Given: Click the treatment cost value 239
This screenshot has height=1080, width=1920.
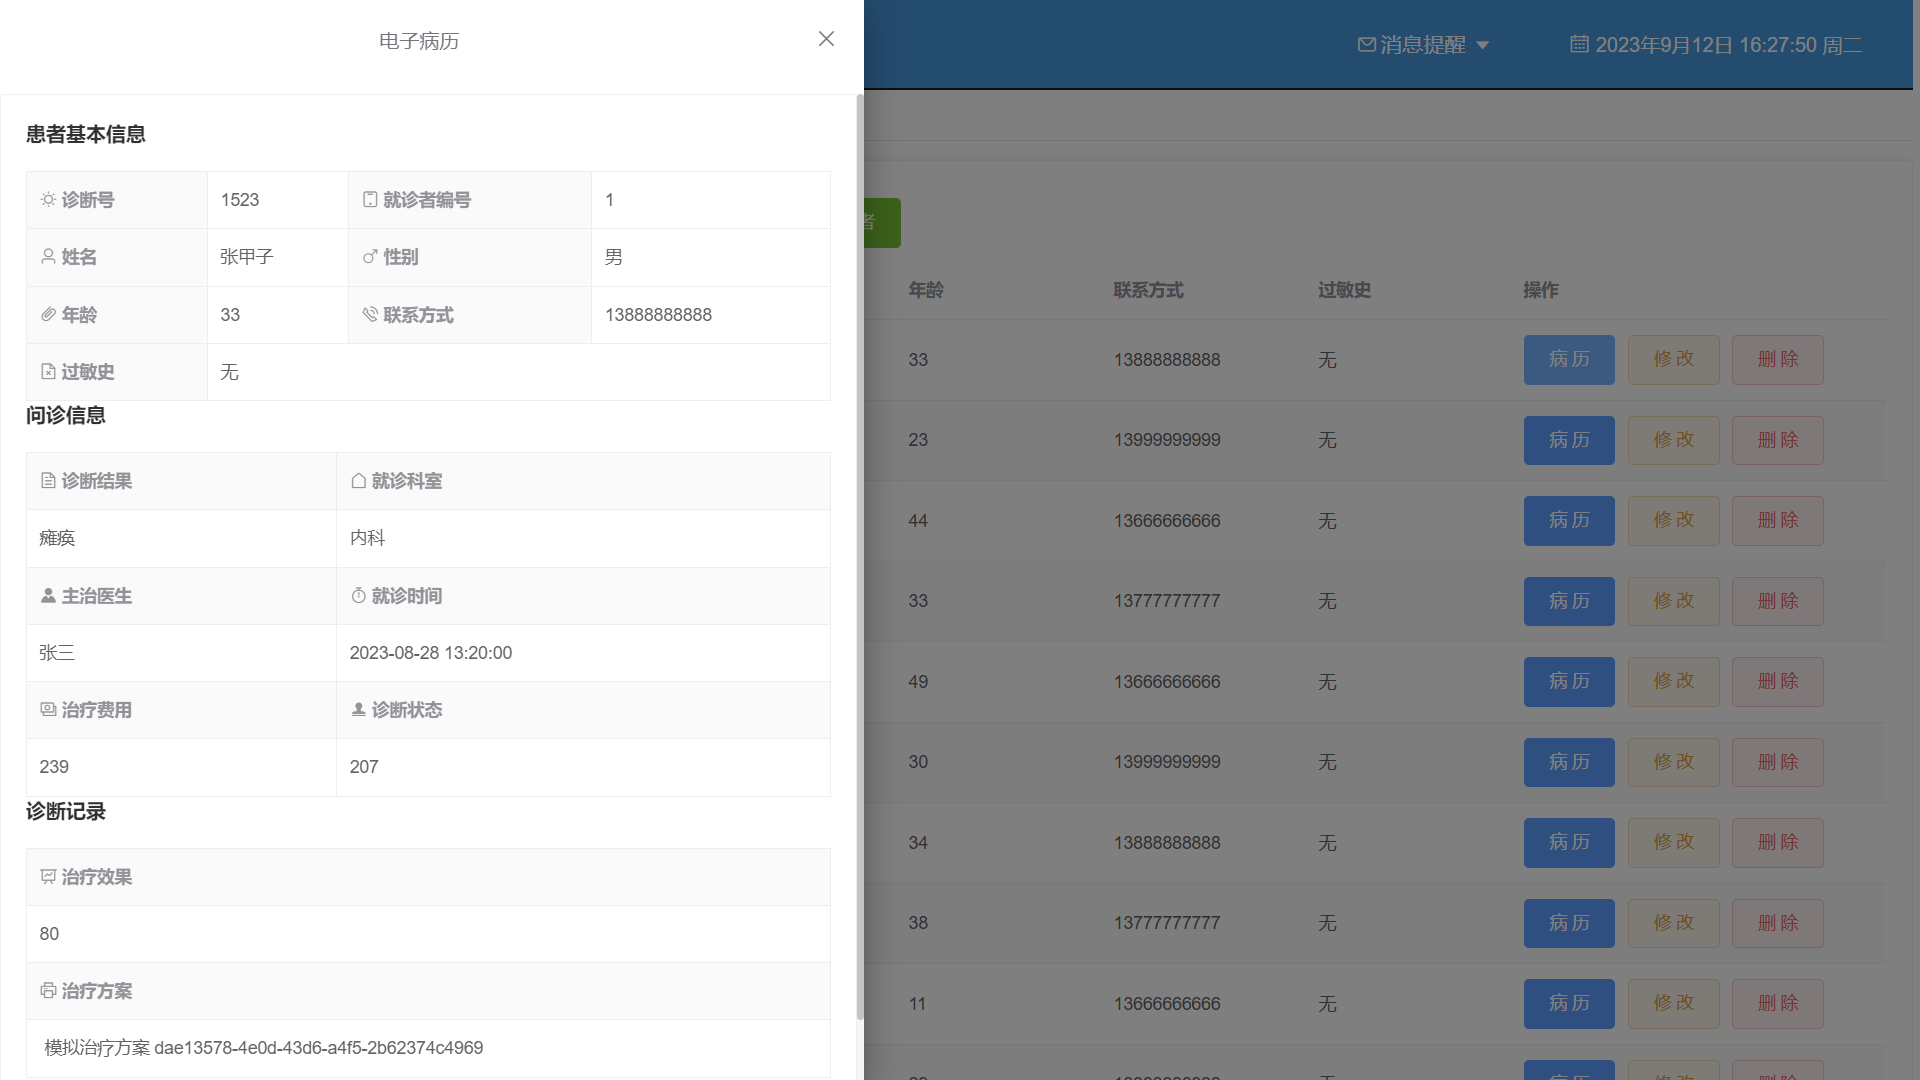Looking at the screenshot, I should pos(54,767).
